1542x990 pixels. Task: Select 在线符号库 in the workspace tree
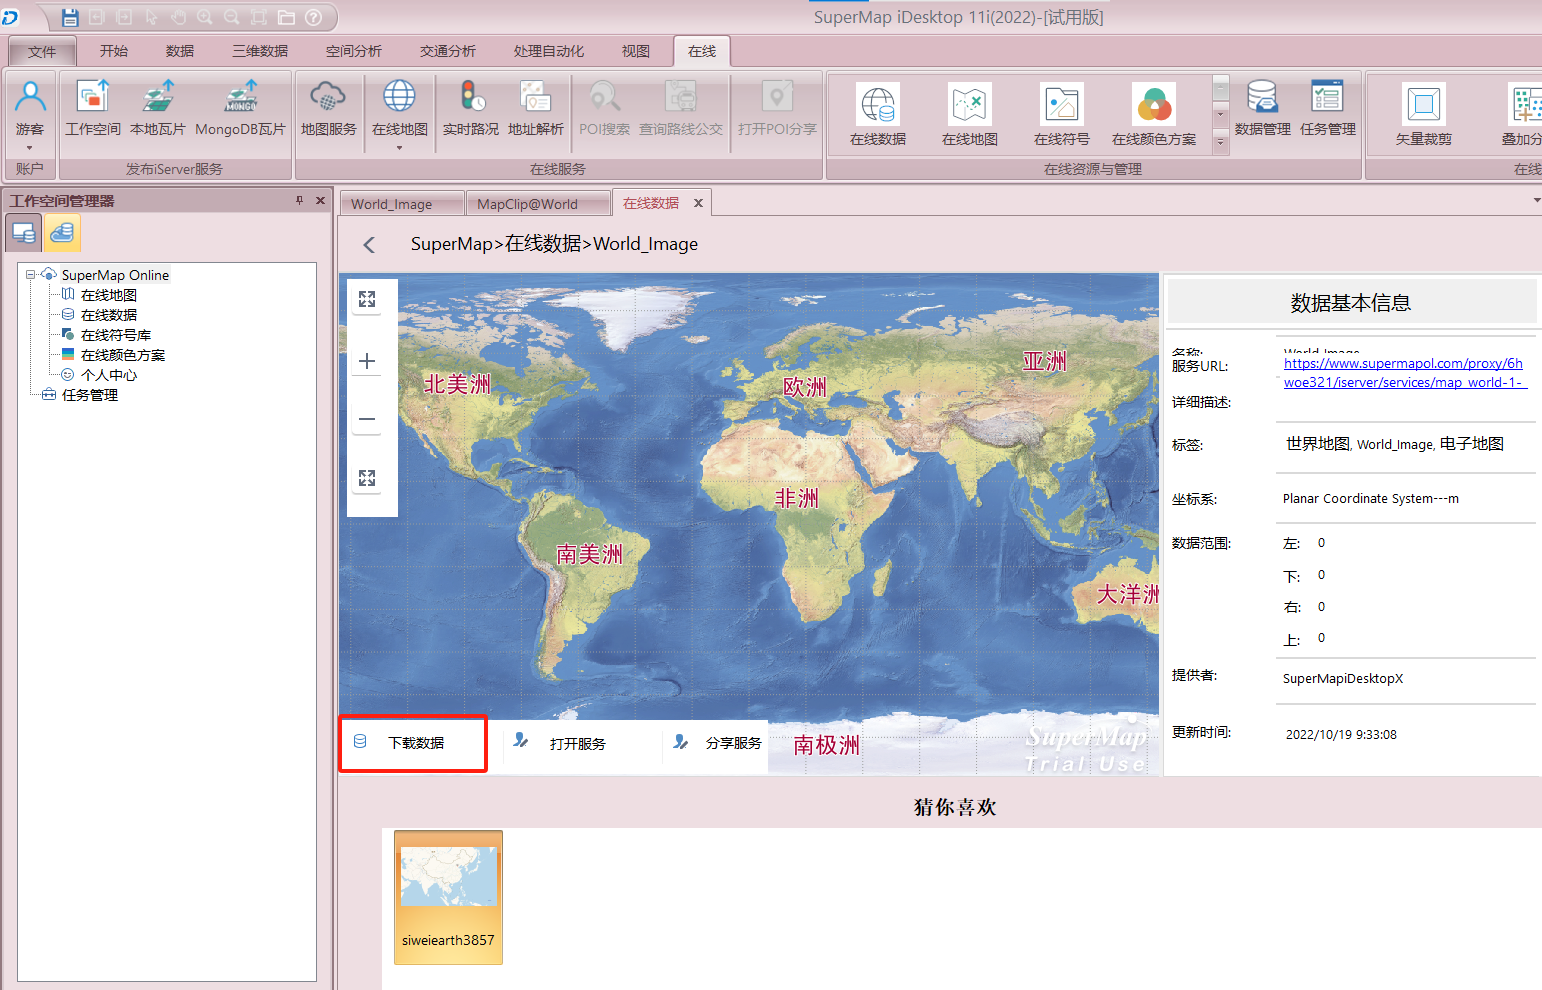pyautogui.click(x=116, y=335)
